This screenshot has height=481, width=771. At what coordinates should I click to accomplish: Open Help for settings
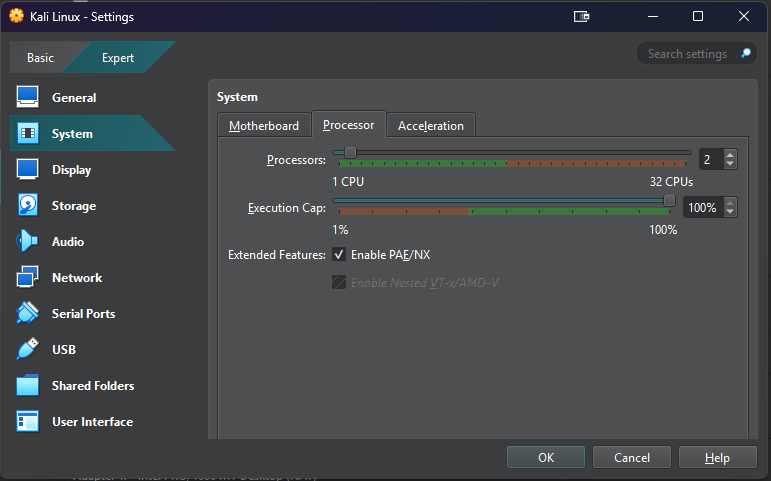717,457
